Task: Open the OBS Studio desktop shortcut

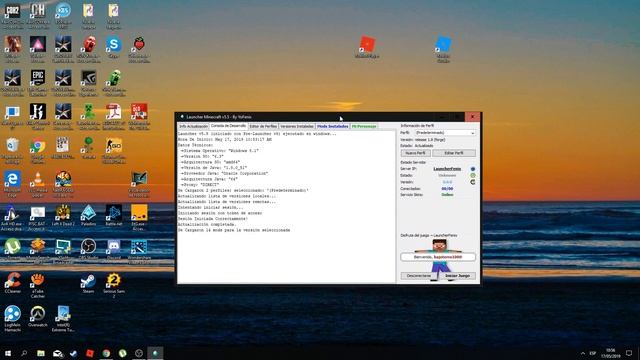Action: click(x=89, y=250)
